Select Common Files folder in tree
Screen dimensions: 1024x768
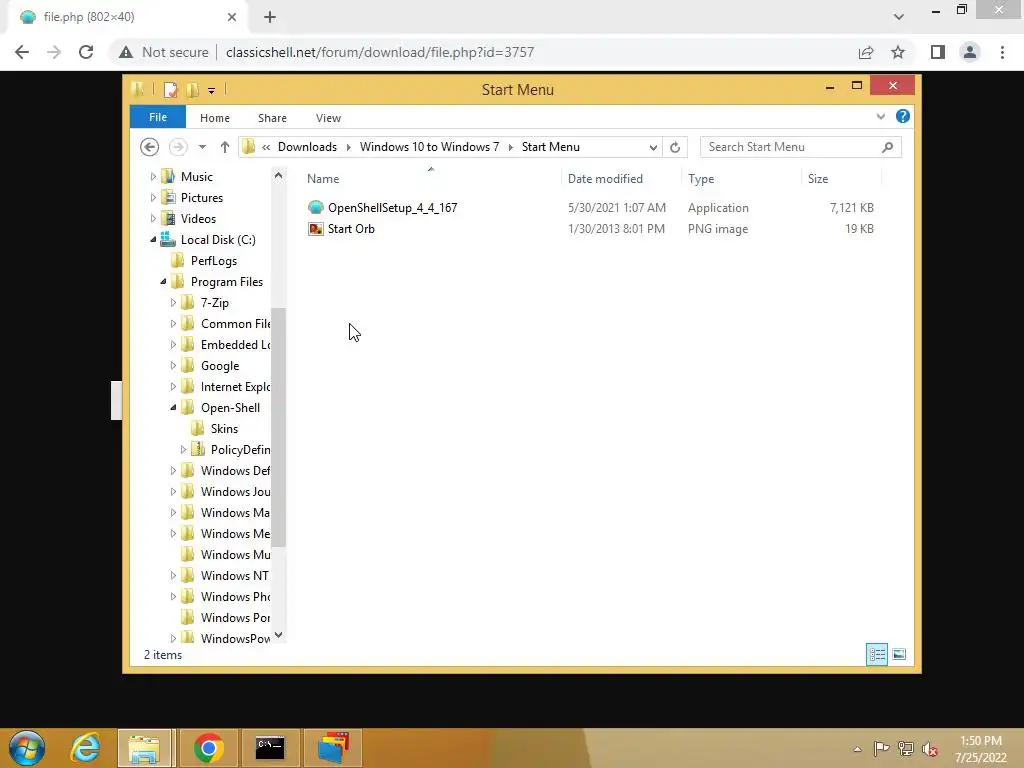[235, 323]
